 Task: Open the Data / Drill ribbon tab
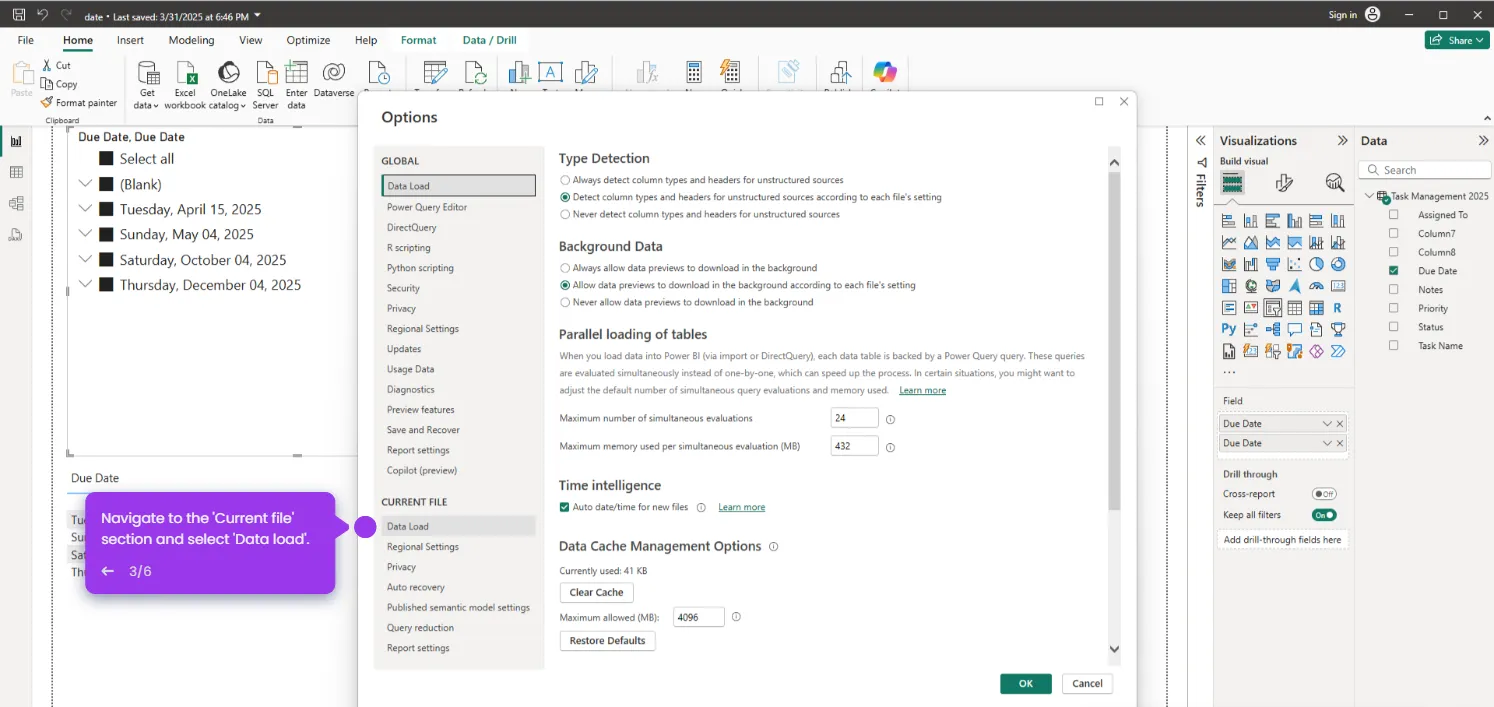[489, 40]
